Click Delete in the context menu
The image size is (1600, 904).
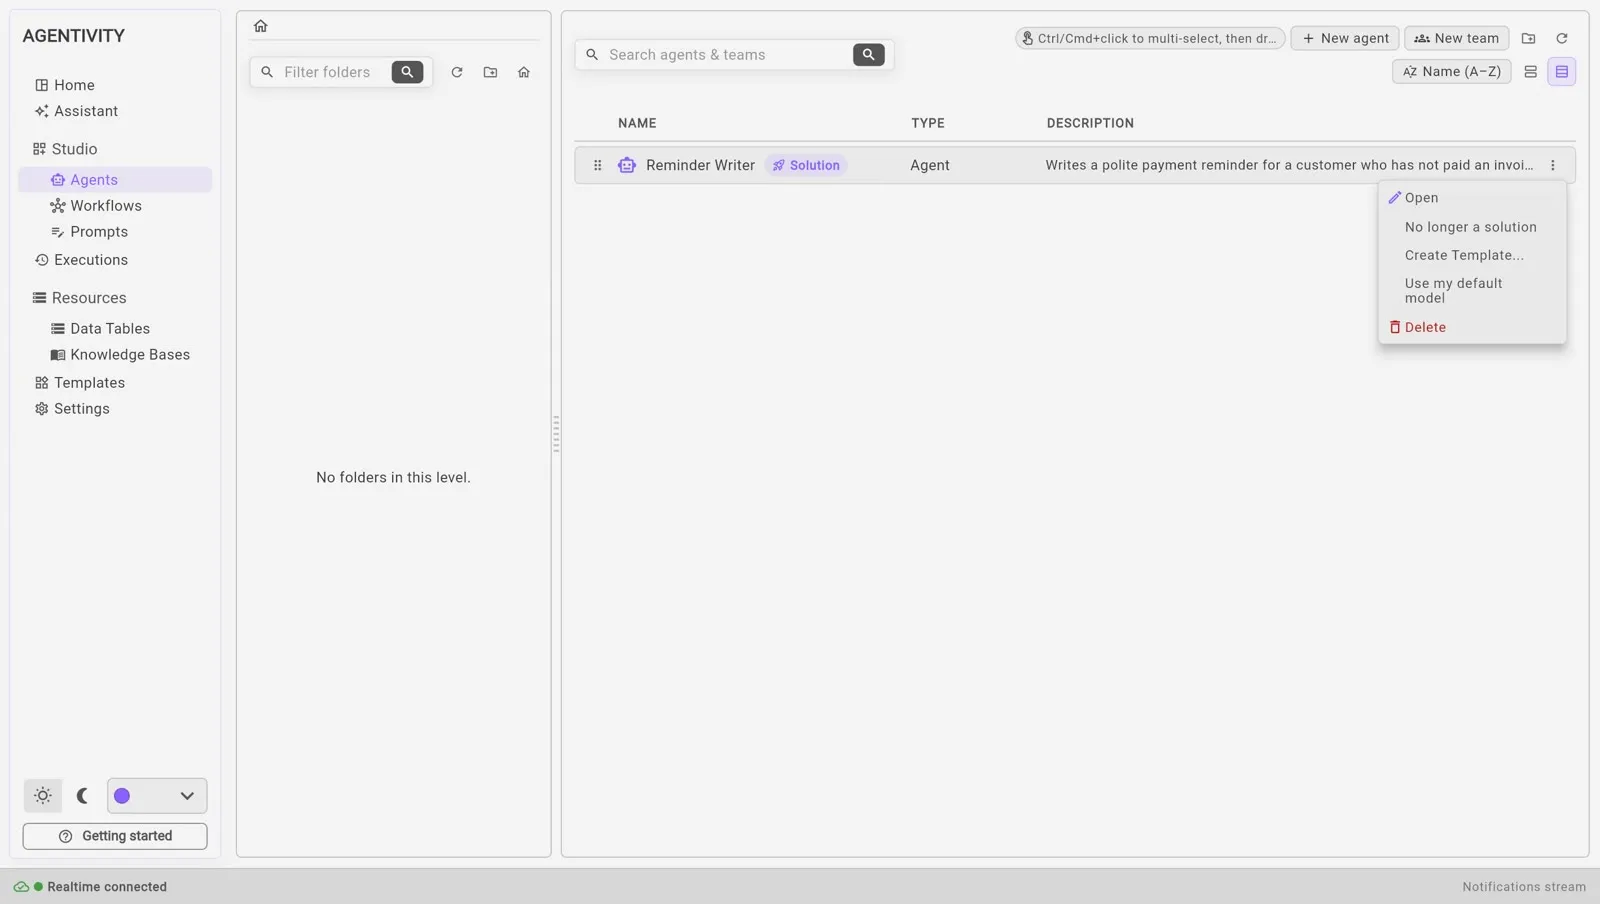(1472, 327)
